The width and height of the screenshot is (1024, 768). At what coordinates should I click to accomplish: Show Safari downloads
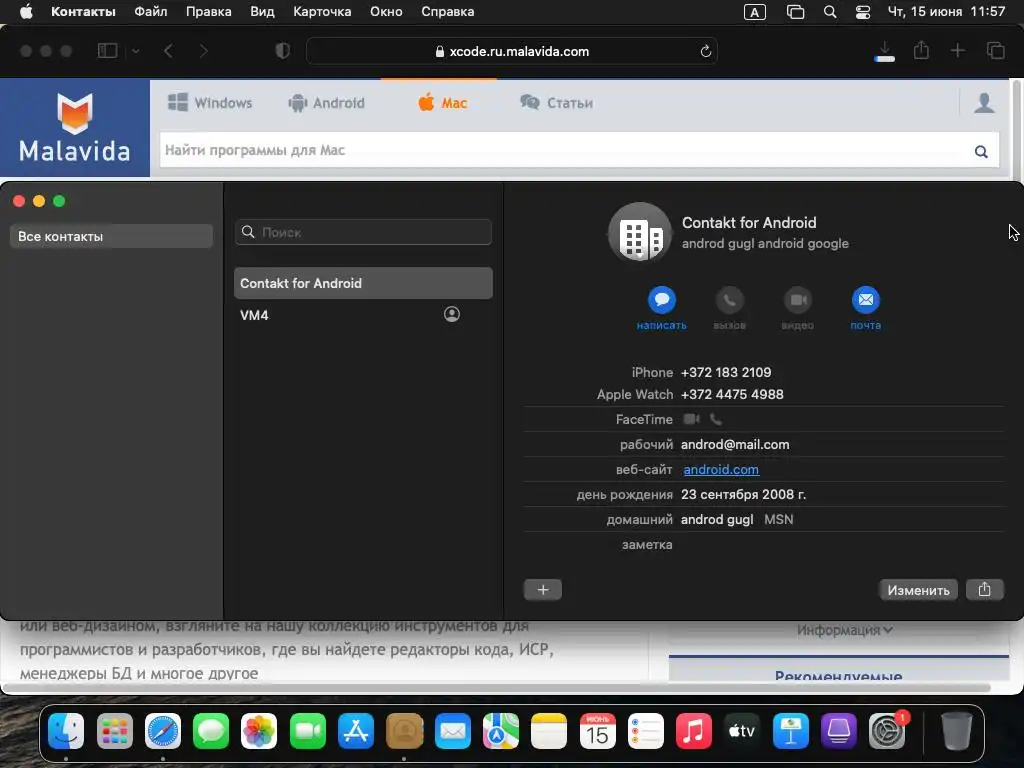(x=885, y=51)
